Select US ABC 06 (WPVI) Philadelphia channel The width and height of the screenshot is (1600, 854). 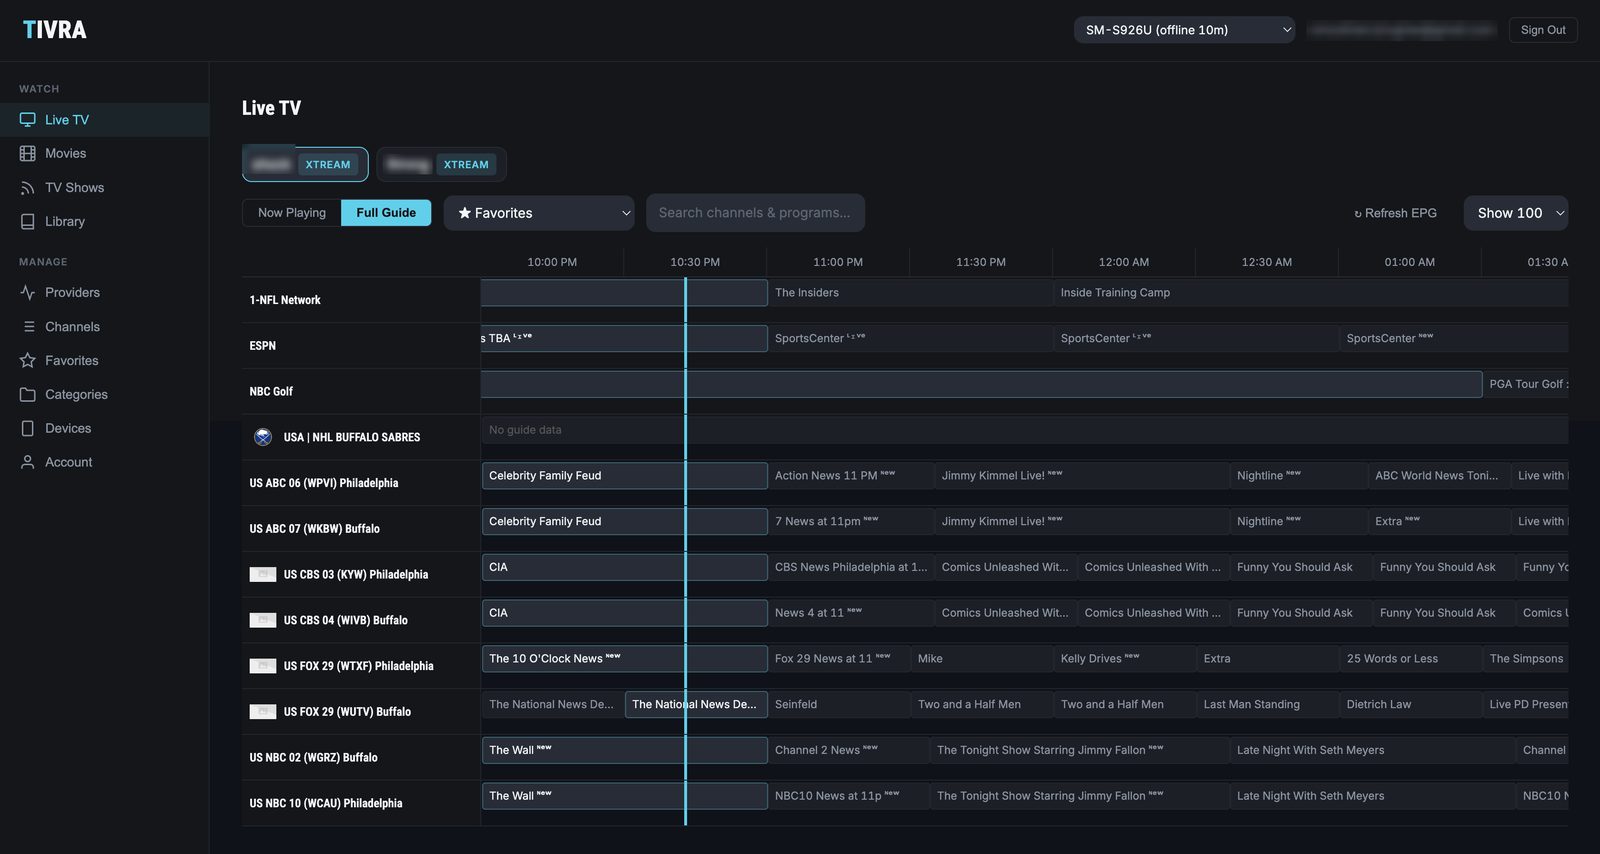361,483
